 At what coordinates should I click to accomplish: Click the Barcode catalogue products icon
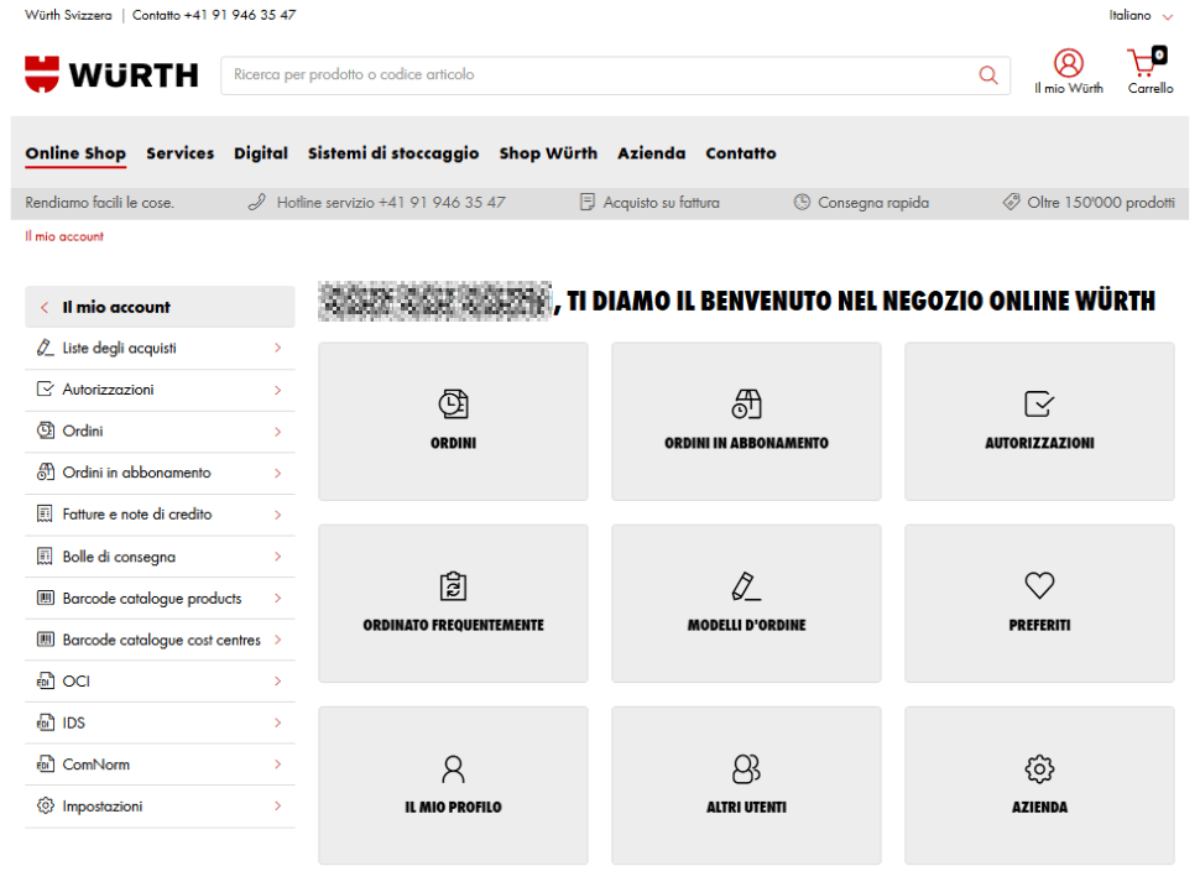(x=45, y=598)
